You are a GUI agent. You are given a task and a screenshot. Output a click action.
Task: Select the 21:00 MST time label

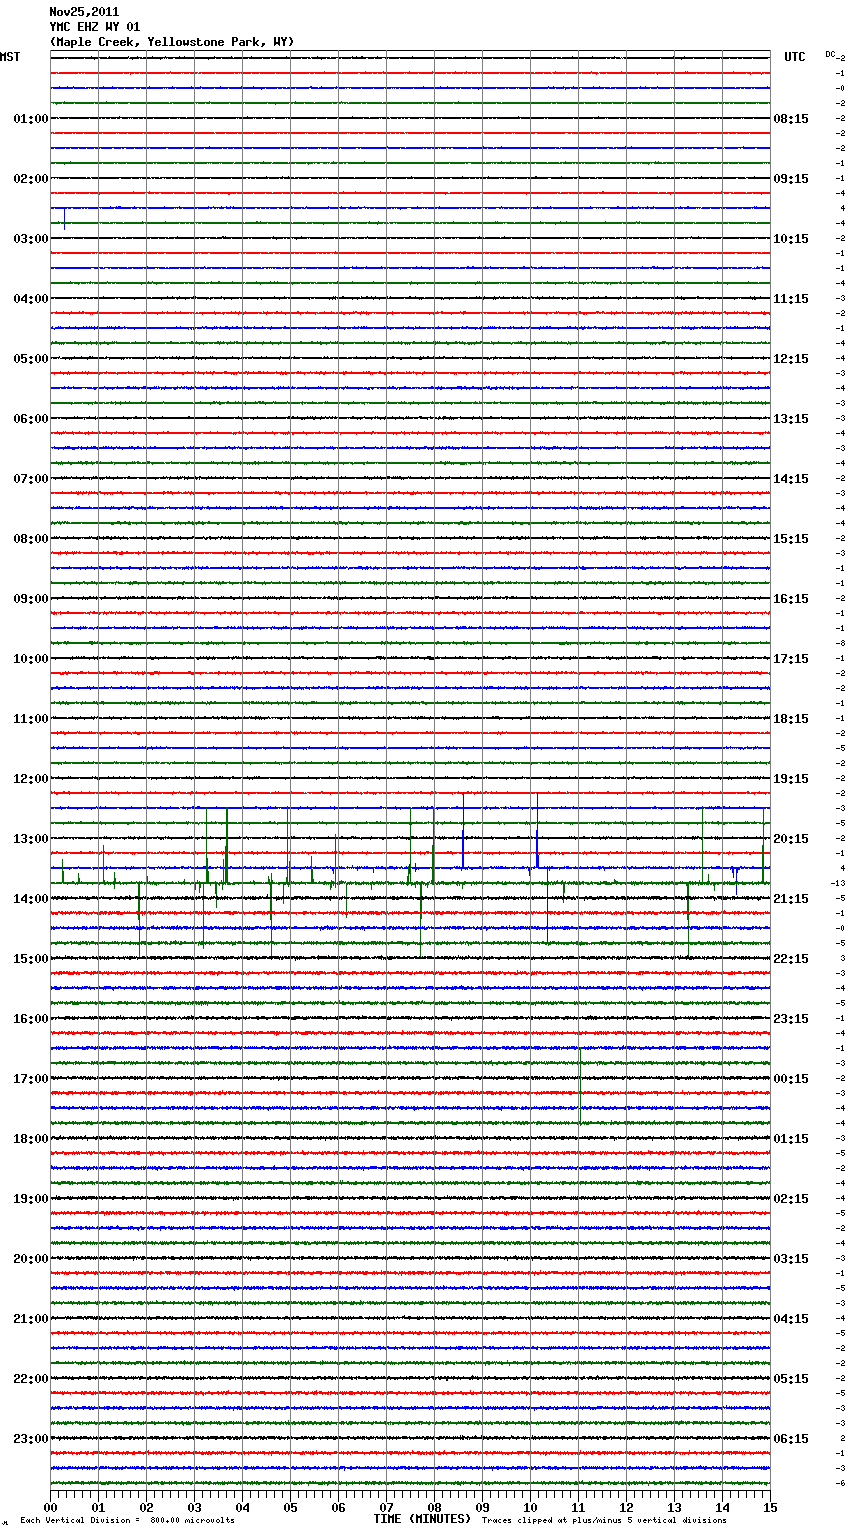(x=30, y=1319)
